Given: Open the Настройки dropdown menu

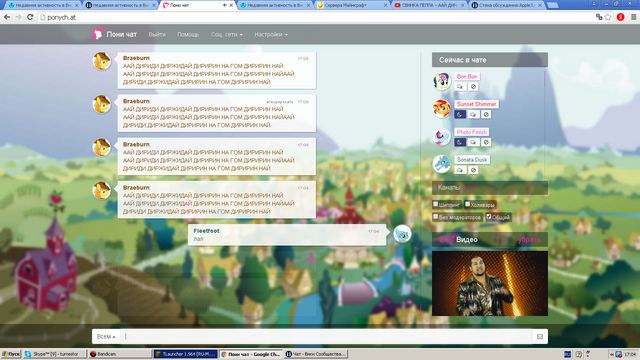Looking at the screenshot, I should point(271,34).
